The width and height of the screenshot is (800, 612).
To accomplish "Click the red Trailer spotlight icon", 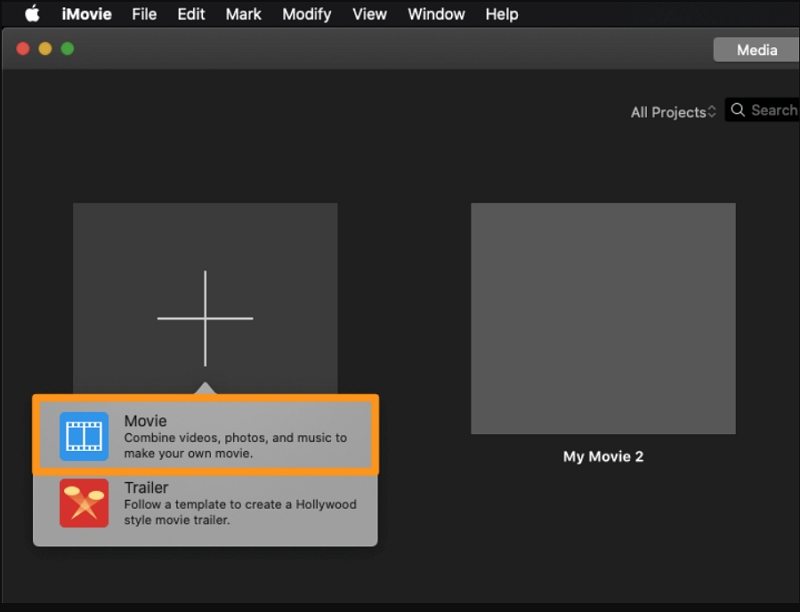I will click(x=84, y=503).
